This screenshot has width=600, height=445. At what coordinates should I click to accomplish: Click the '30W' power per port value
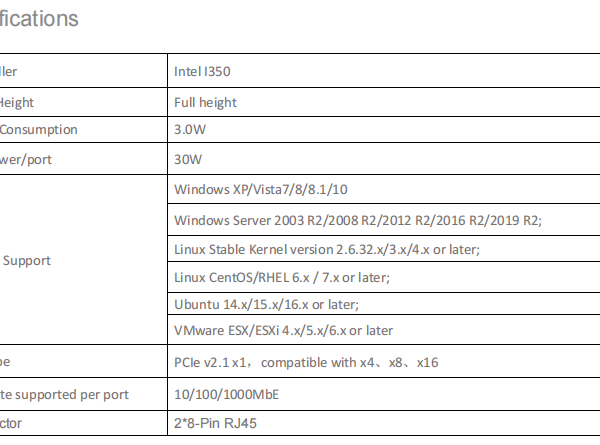188,159
